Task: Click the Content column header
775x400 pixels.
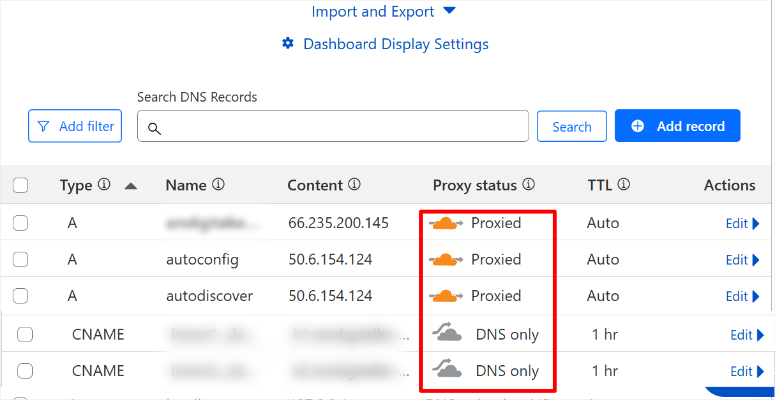Action: click(315, 185)
